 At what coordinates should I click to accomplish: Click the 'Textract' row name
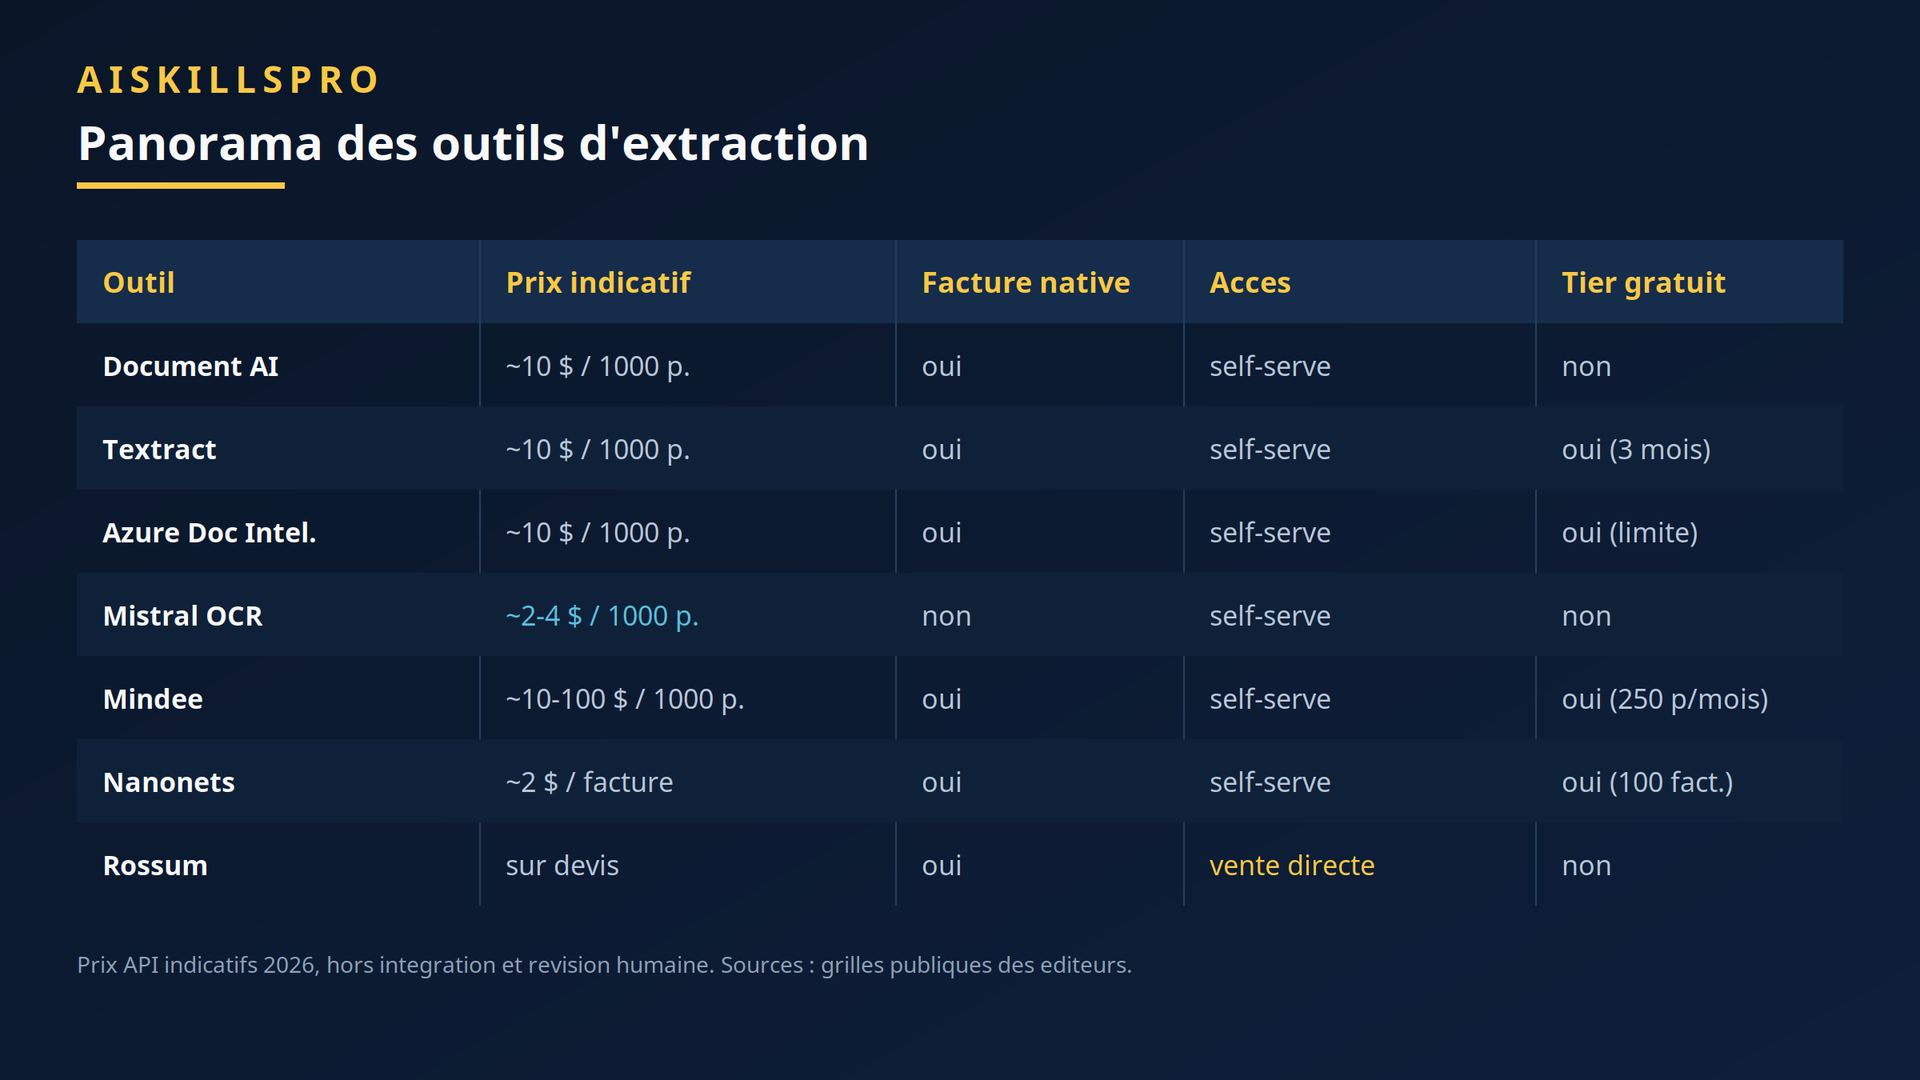[x=160, y=449]
